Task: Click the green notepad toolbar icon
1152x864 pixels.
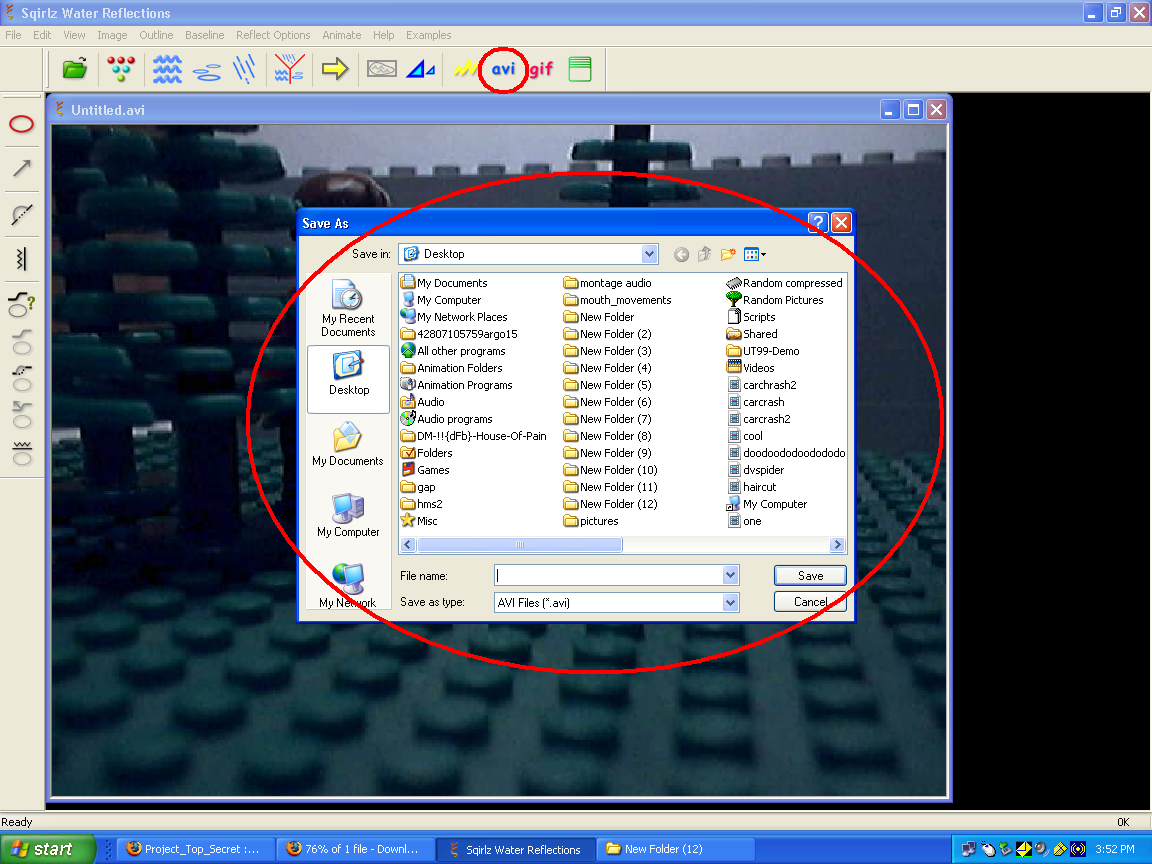Action: tap(580, 69)
